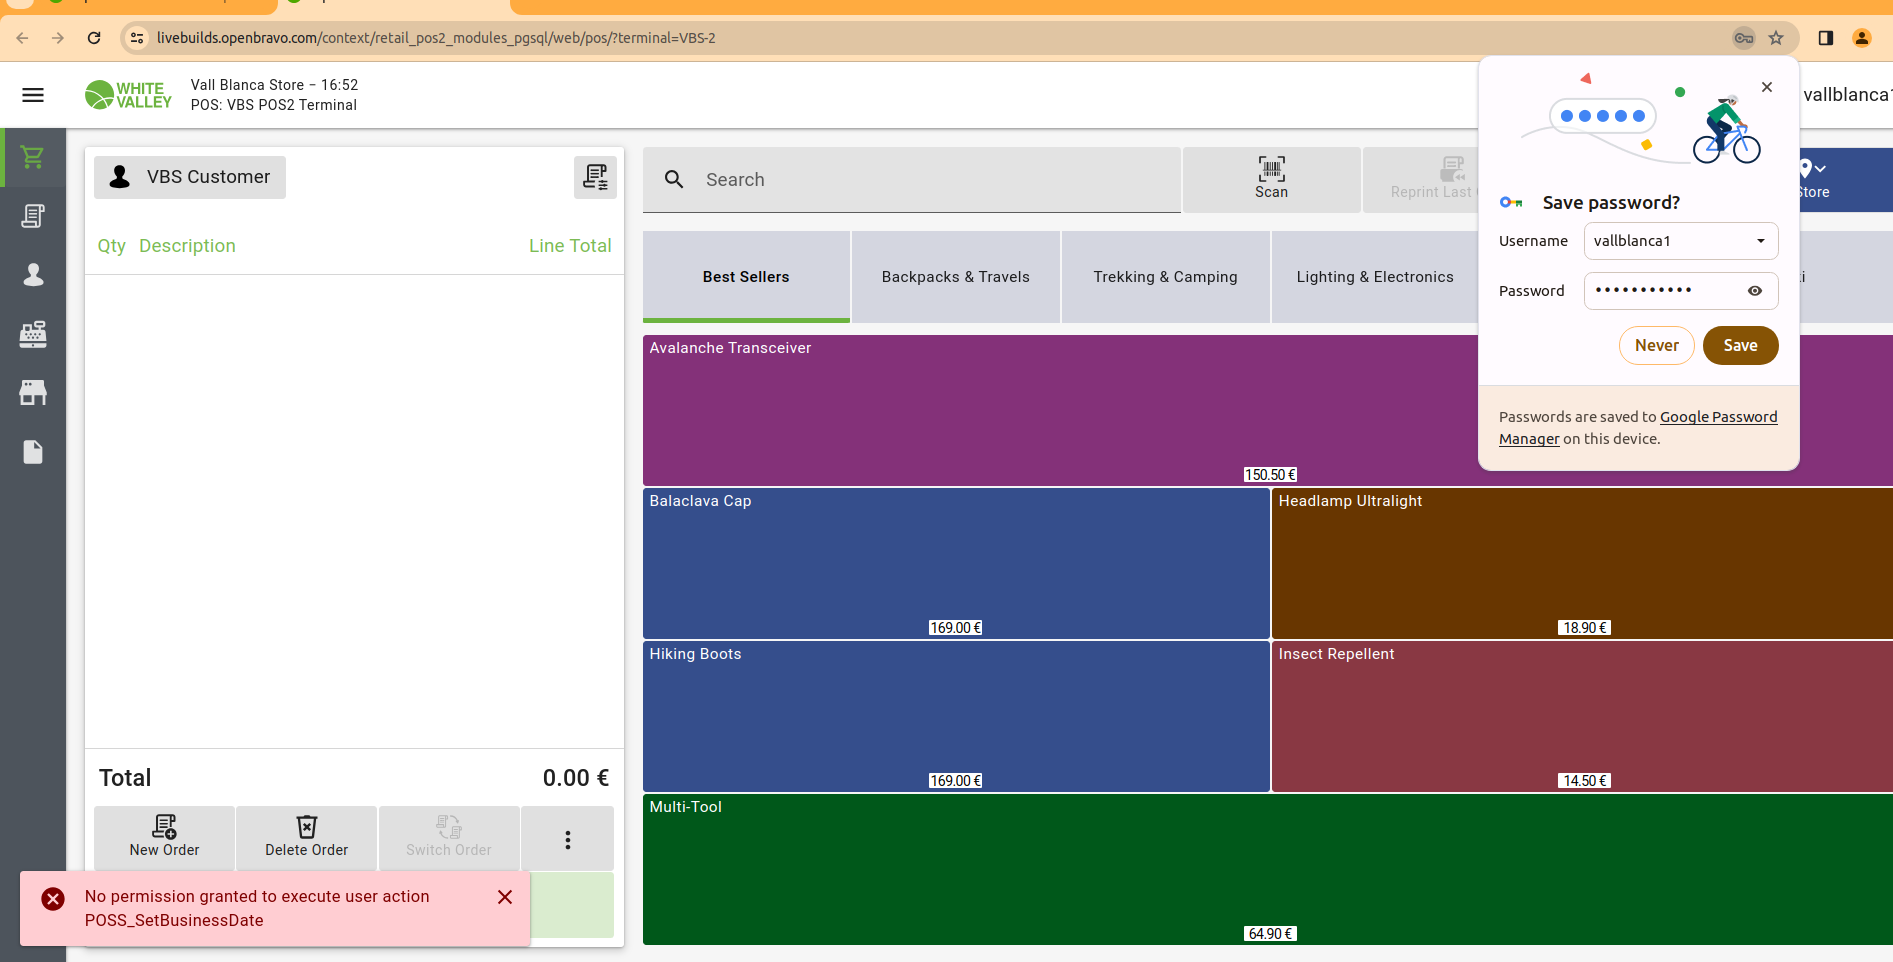This screenshot has height=962, width=1893.
Task: Open the more options three-dot menu
Action: 567,839
